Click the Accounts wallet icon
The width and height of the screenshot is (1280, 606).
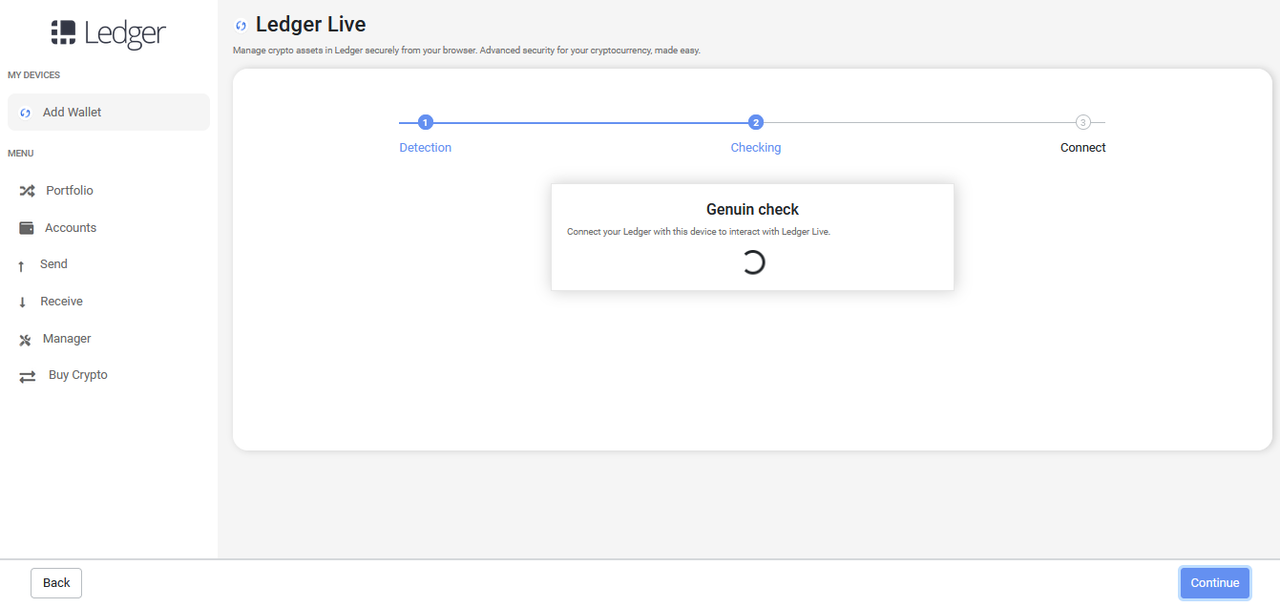point(27,228)
